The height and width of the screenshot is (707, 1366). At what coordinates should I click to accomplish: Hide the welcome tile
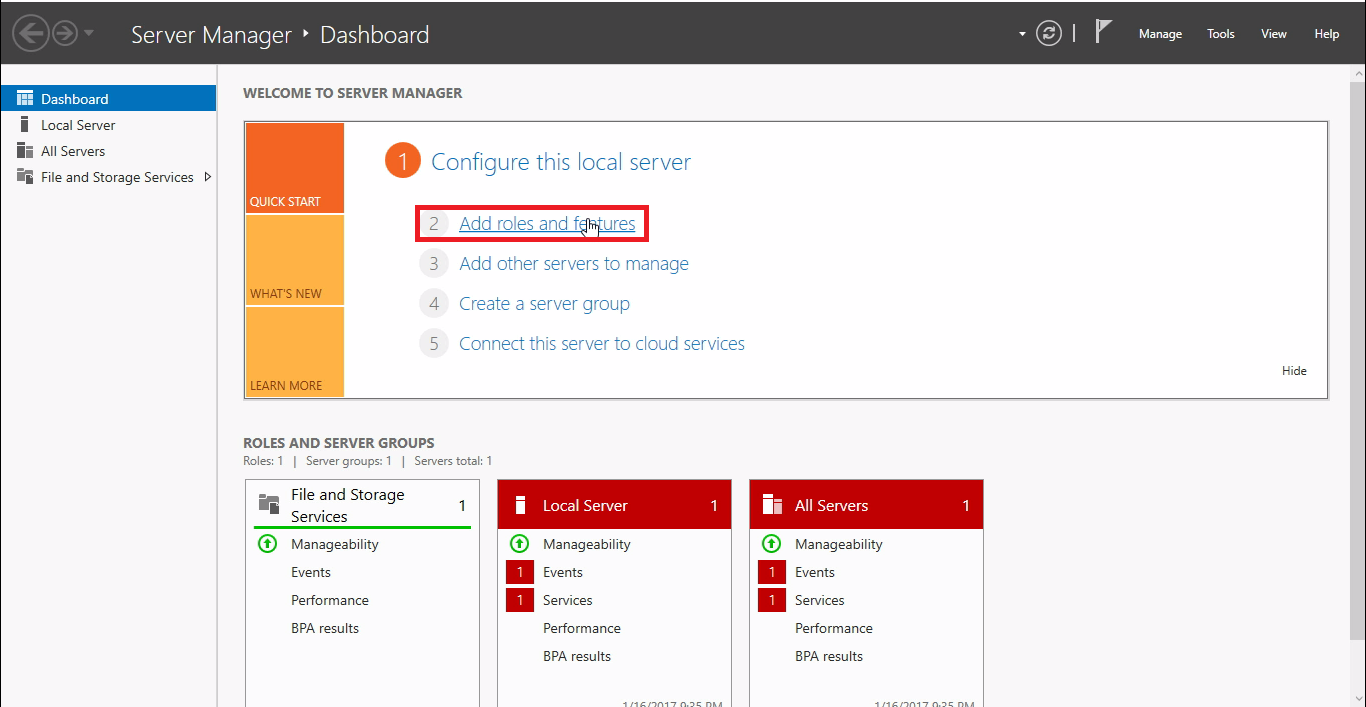pyautogui.click(x=1294, y=371)
